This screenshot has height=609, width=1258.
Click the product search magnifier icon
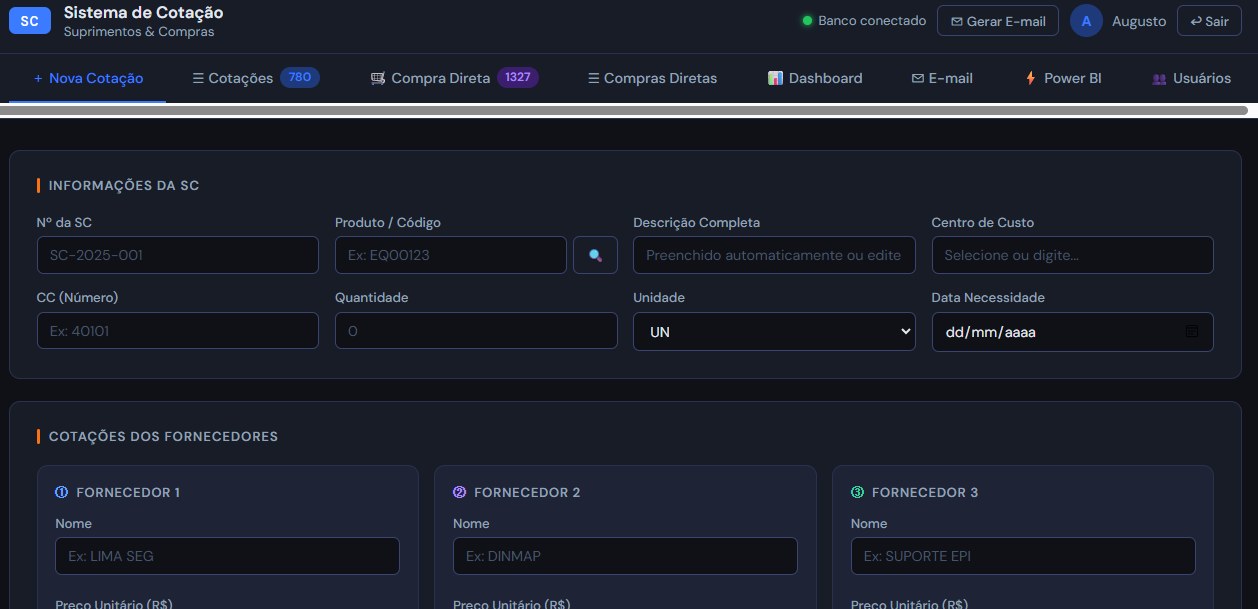pos(595,255)
